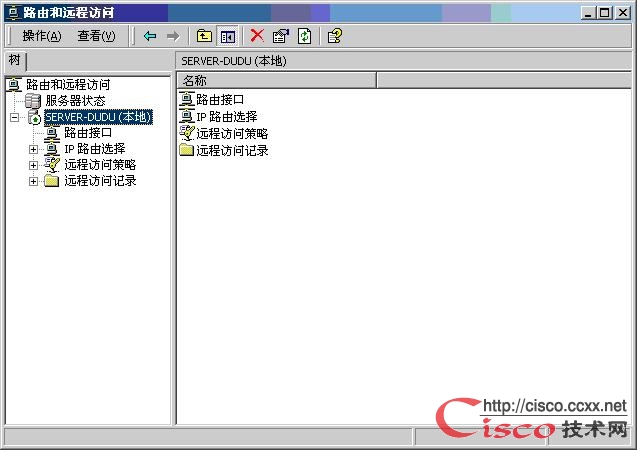Click the 远程访问记录 folder icon in tree

[x=52, y=181]
